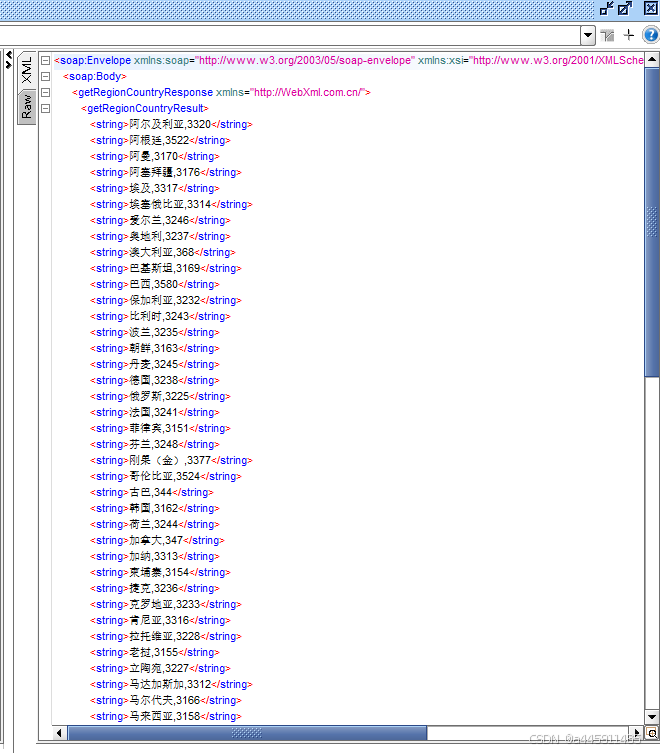Switch to the Raw view tab
This screenshot has height=753, width=660.
pyautogui.click(x=26, y=106)
